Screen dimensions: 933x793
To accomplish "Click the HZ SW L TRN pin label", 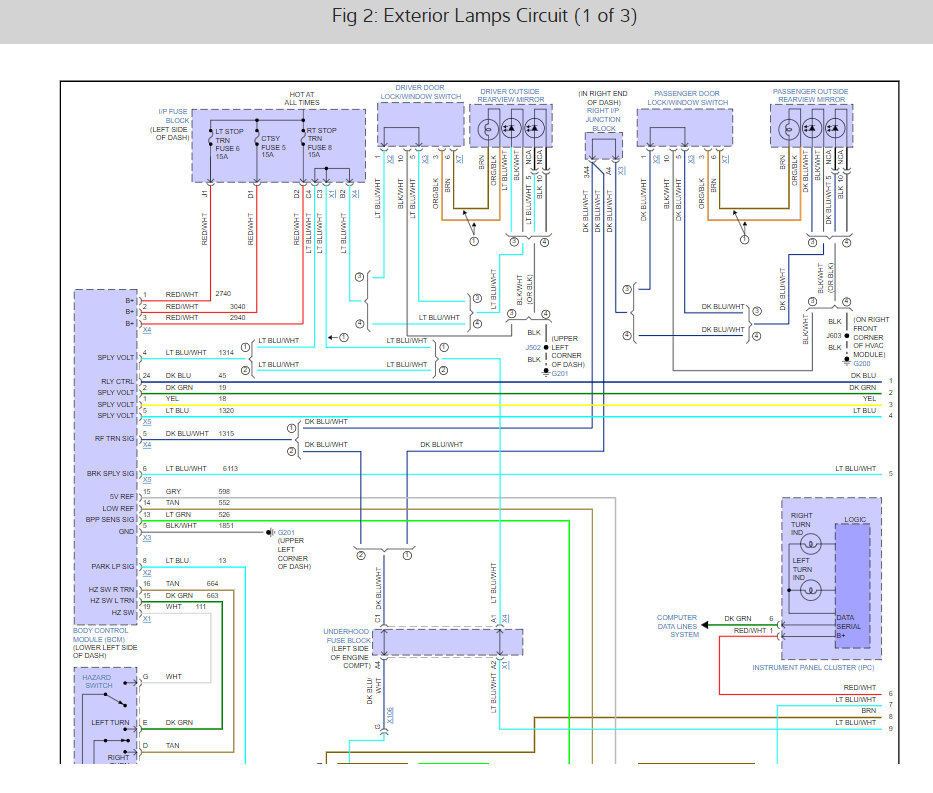I will (x=112, y=601).
